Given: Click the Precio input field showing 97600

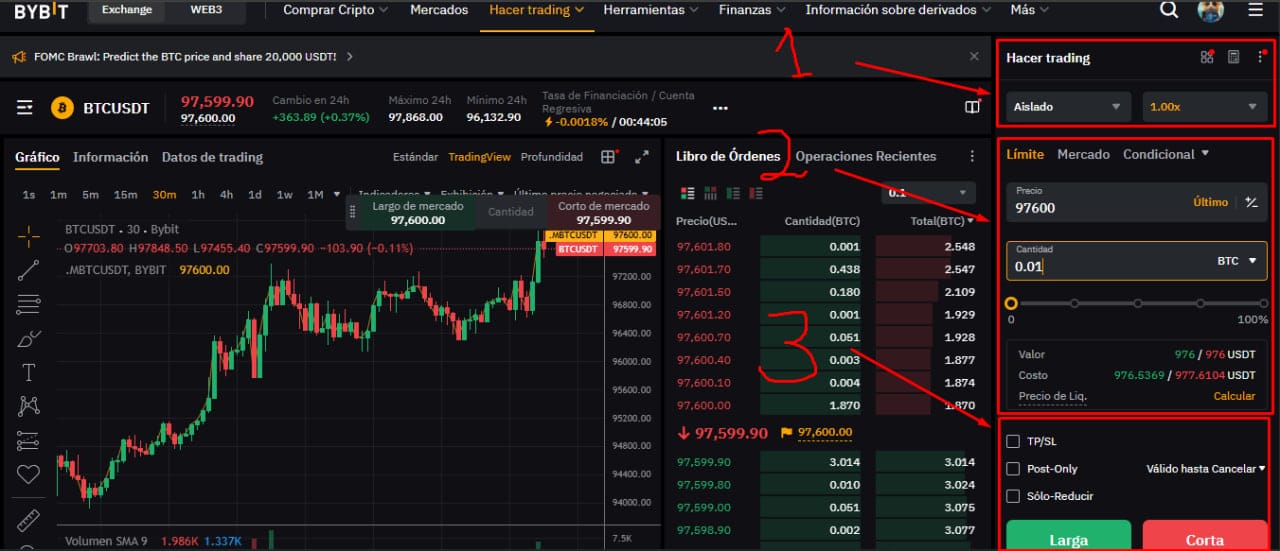Looking at the screenshot, I should 1137,202.
